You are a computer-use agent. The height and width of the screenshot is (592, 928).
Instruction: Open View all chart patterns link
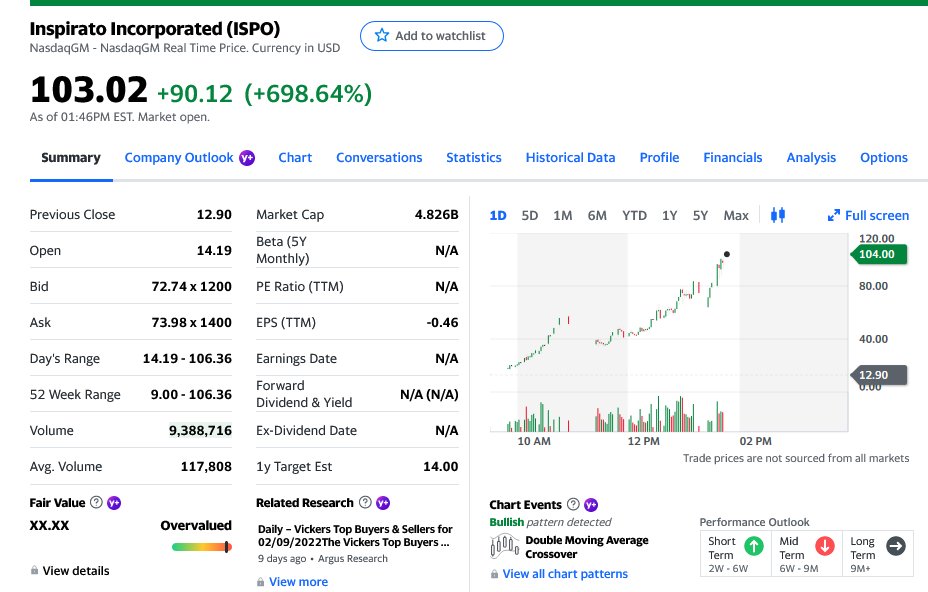tap(565, 574)
